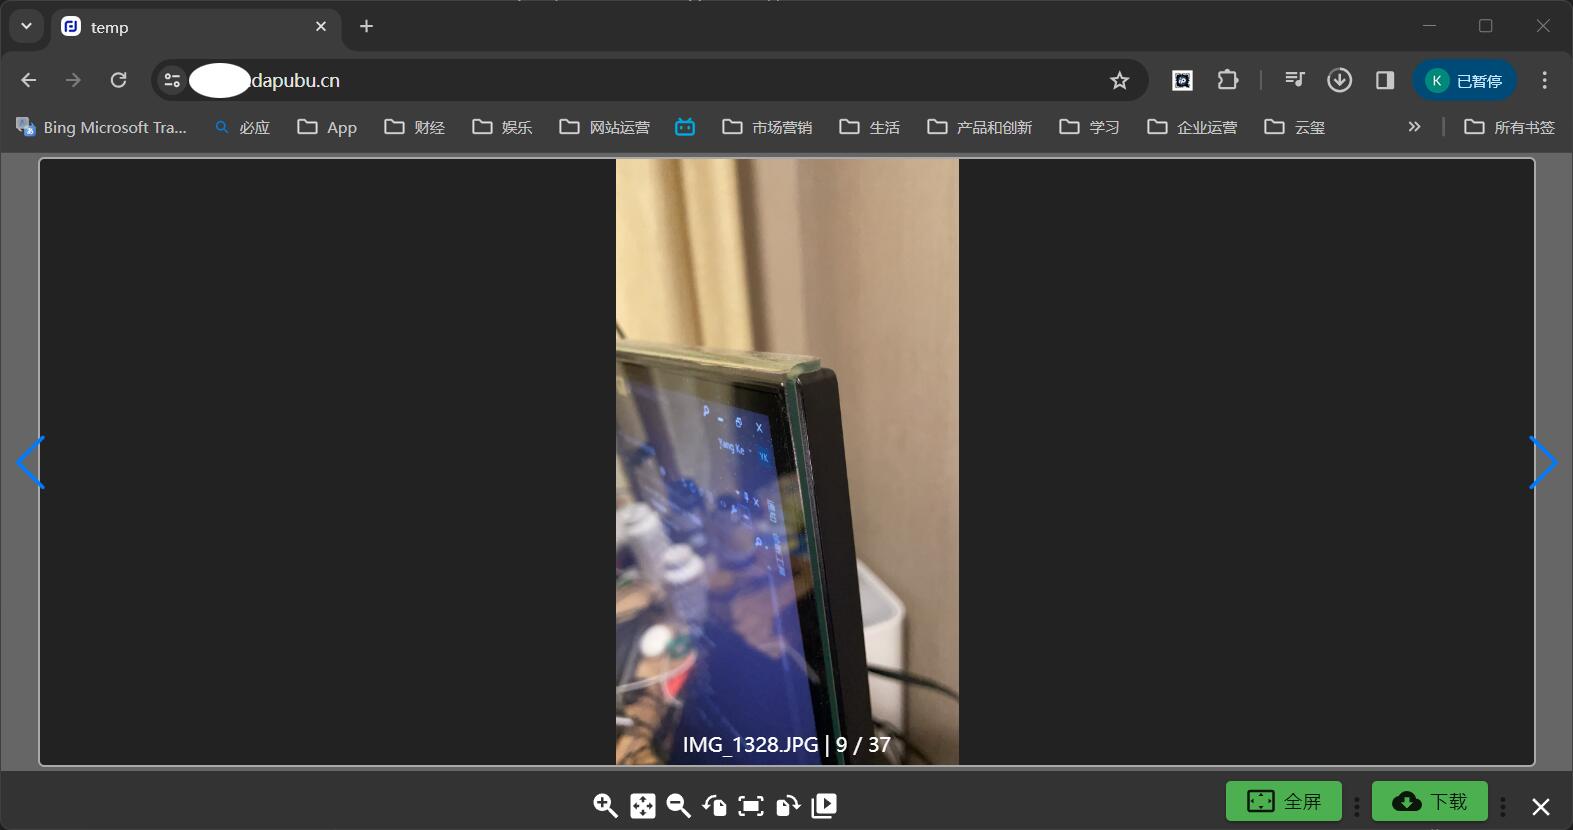The height and width of the screenshot is (830, 1573).
Task: Select the temp tab
Action: 195,27
